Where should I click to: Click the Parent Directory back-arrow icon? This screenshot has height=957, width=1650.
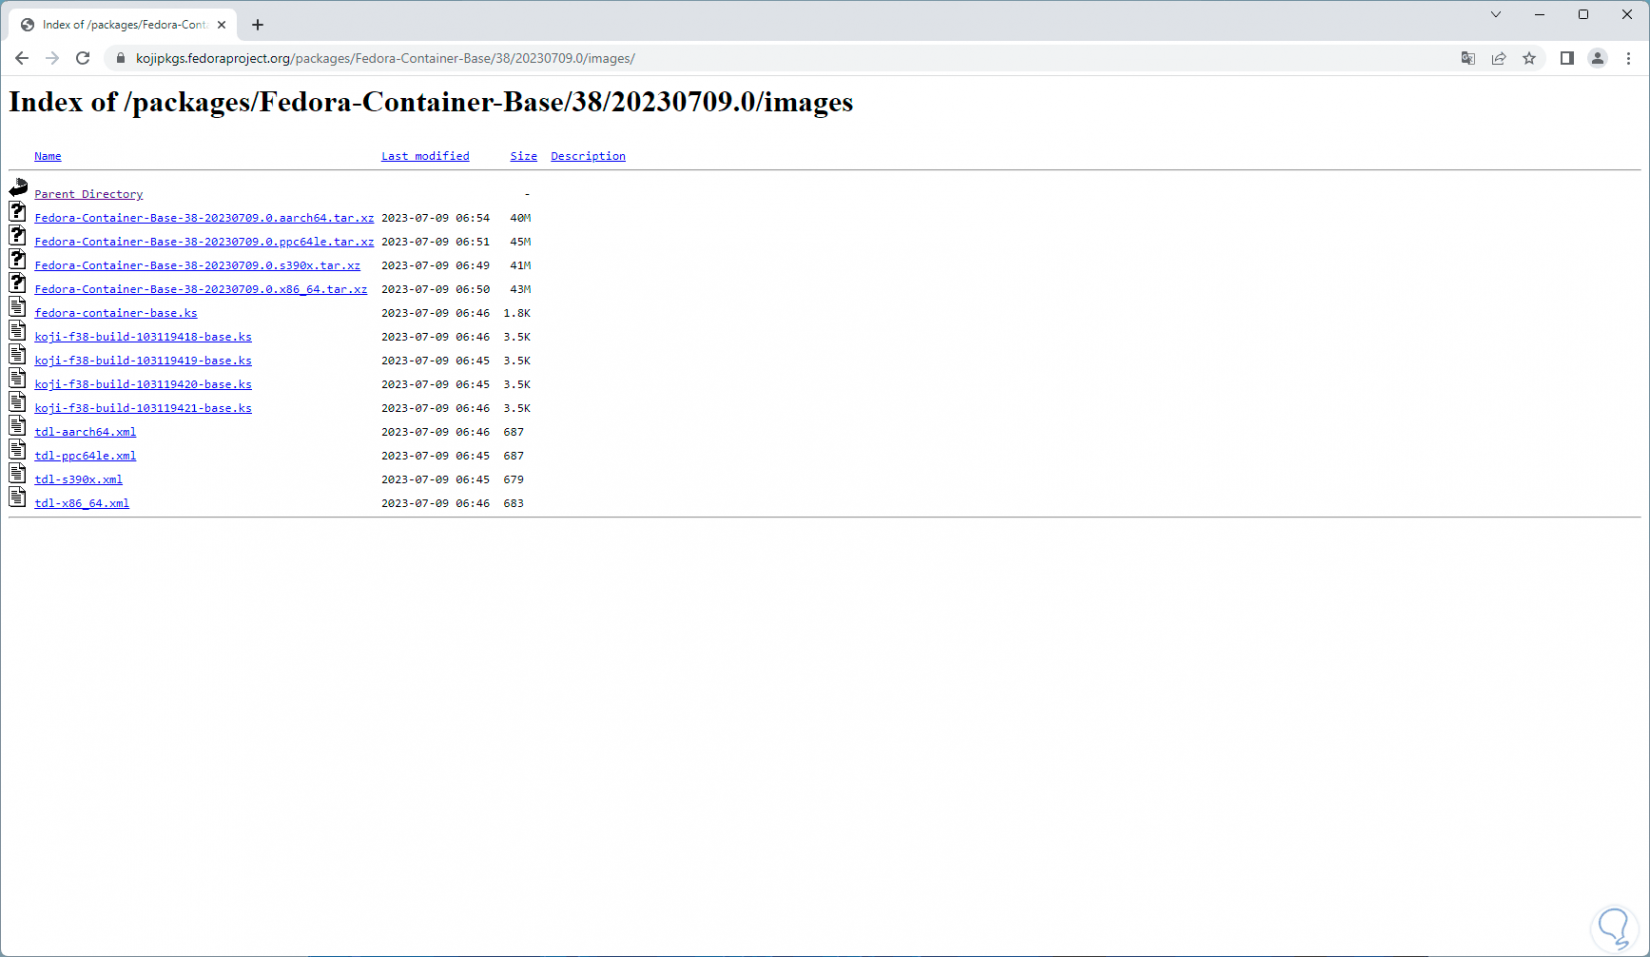tap(18, 187)
